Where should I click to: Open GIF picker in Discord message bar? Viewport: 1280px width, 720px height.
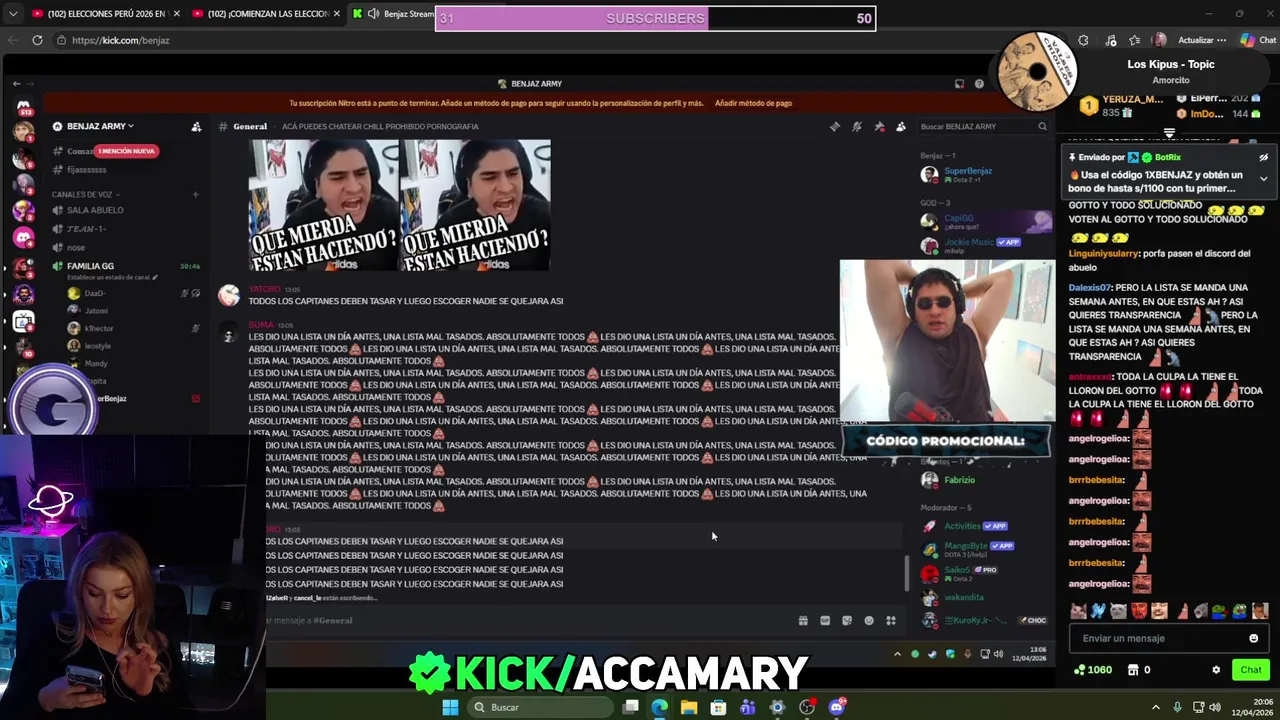pyautogui.click(x=825, y=621)
